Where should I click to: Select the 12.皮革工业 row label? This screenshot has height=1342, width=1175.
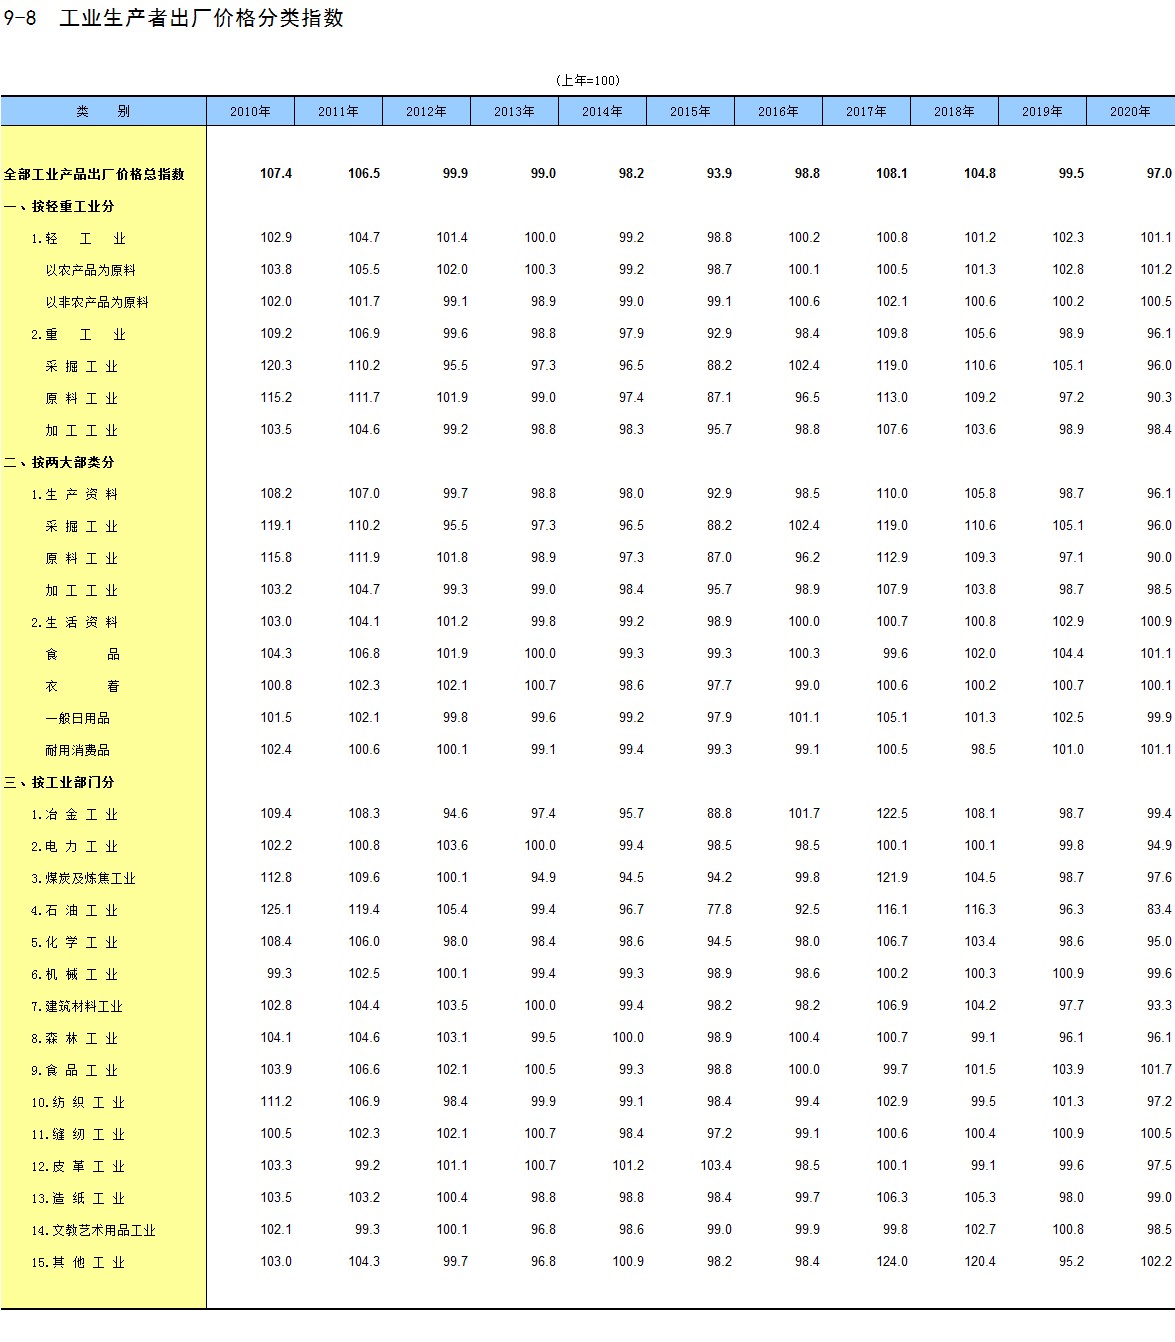[78, 1166]
